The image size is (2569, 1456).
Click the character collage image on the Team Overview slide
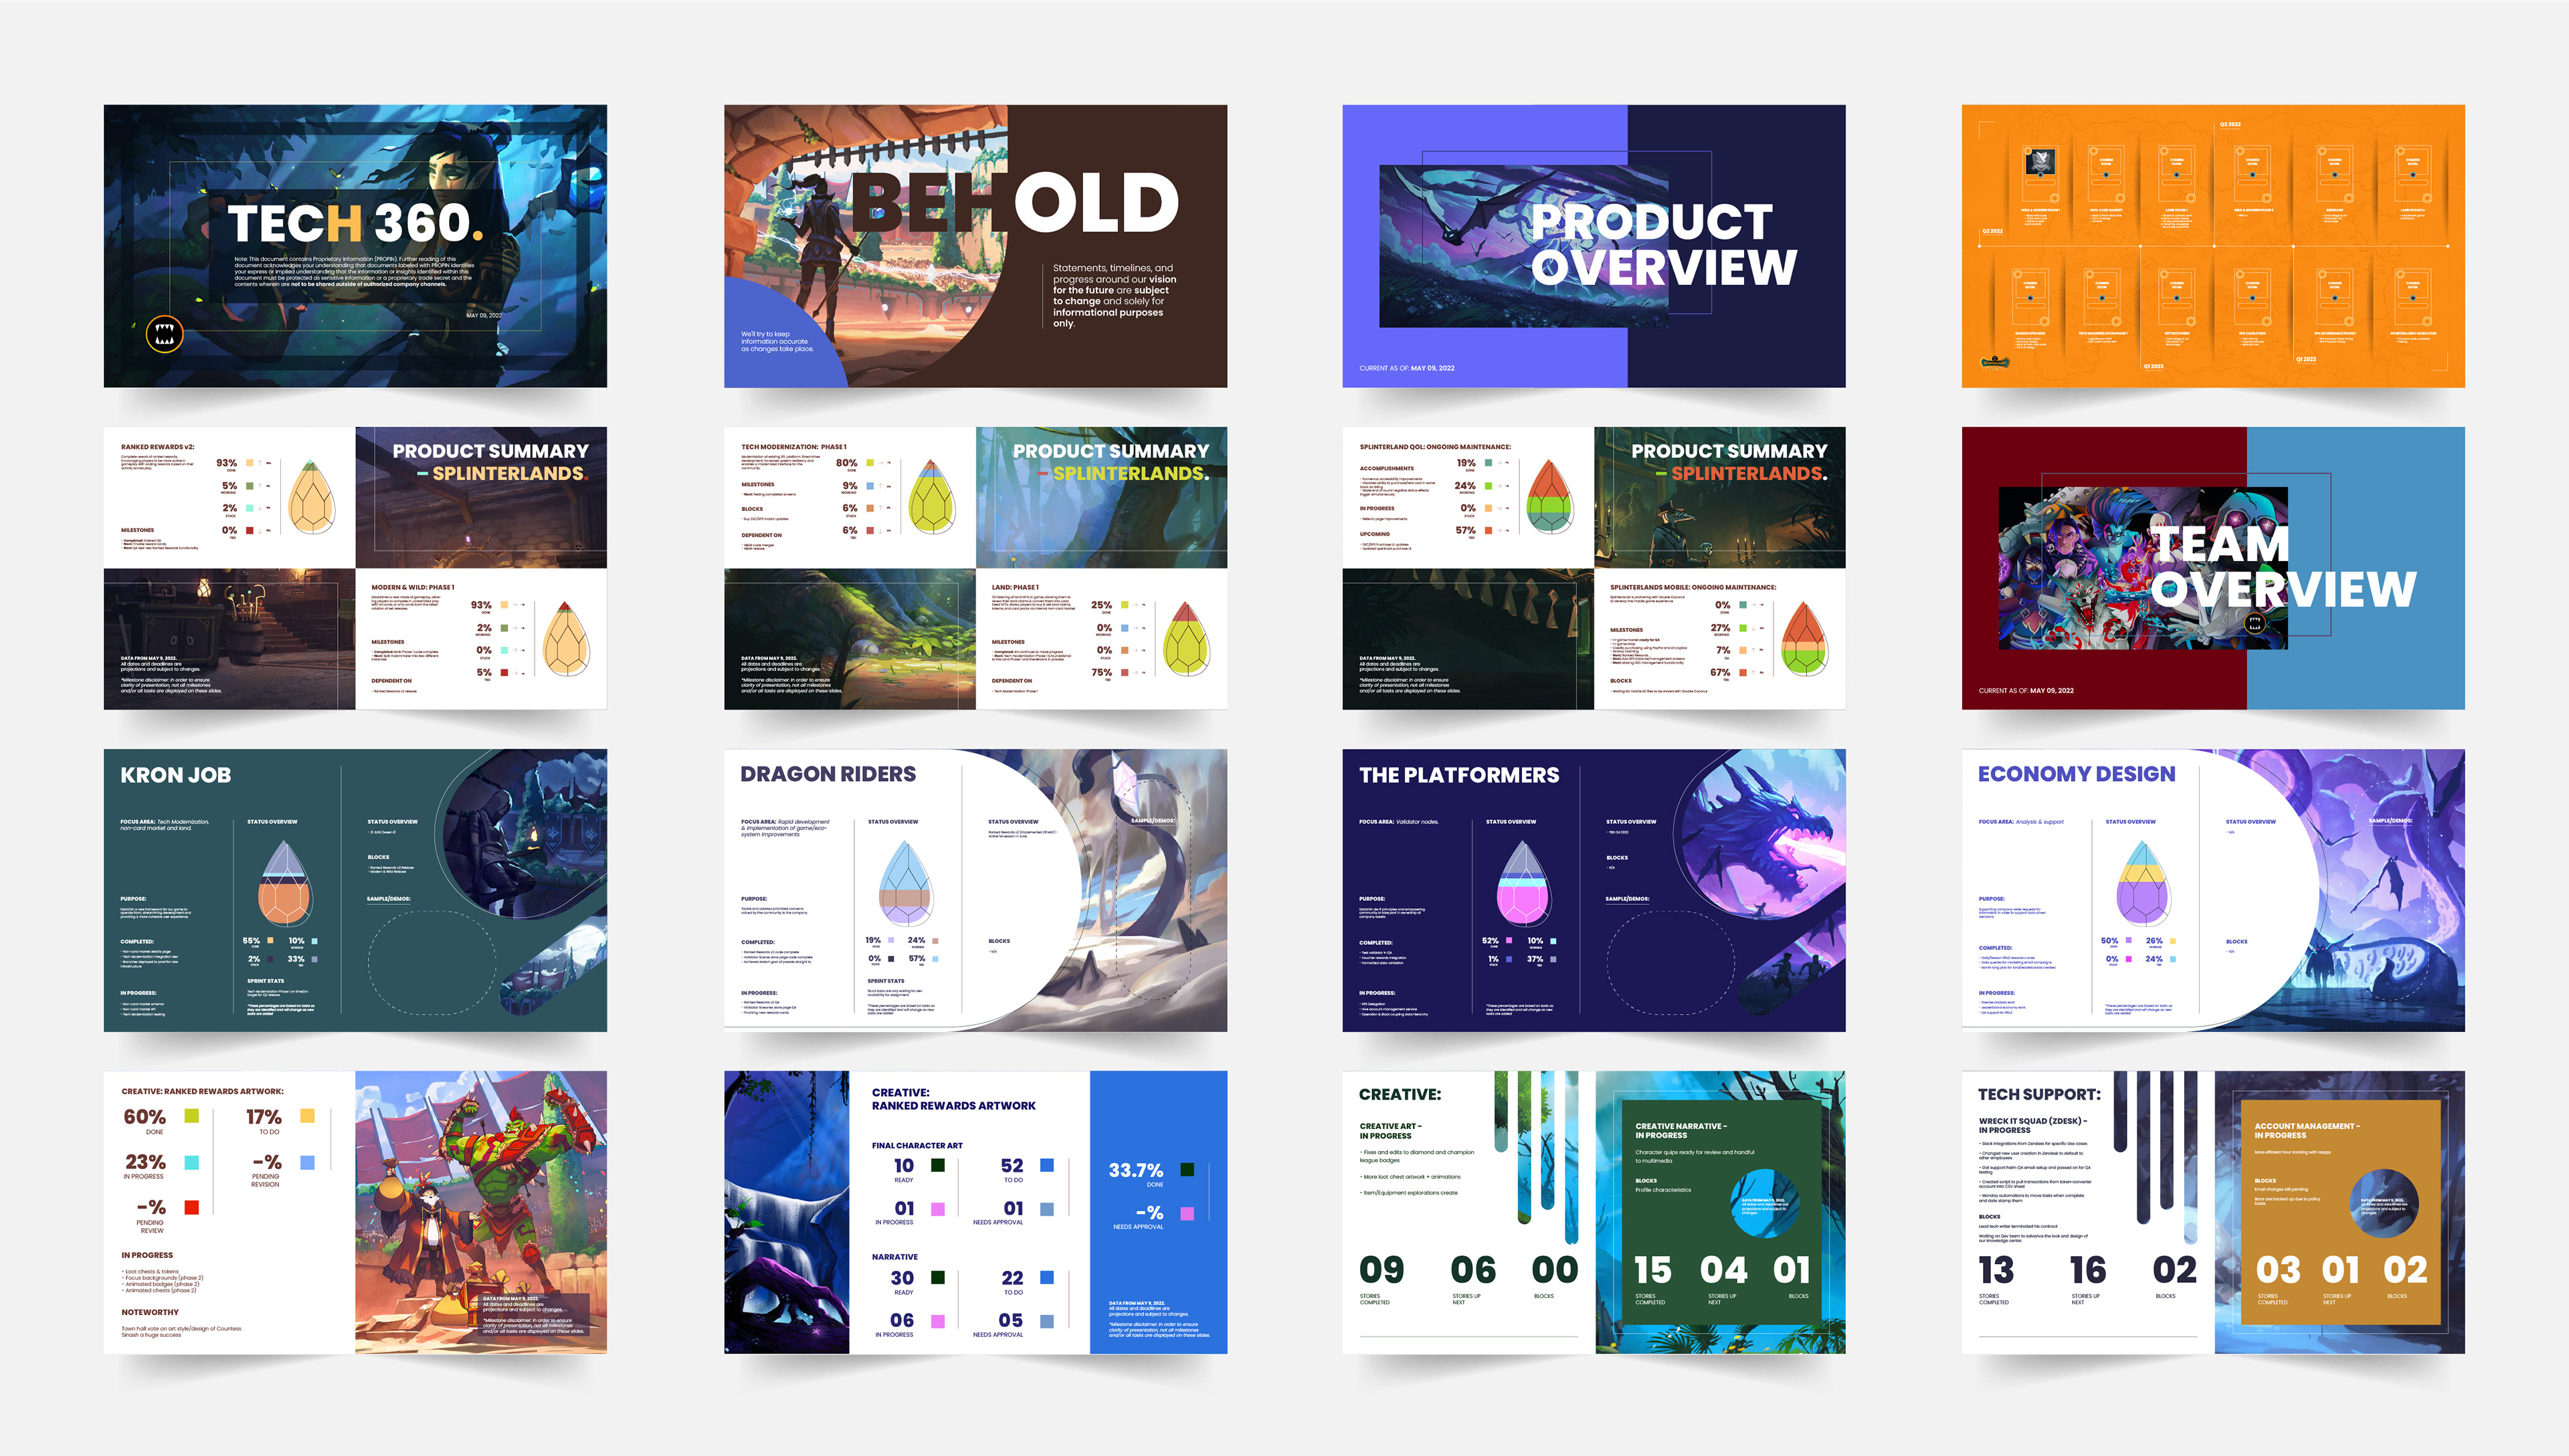click(x=2143, y=568)
